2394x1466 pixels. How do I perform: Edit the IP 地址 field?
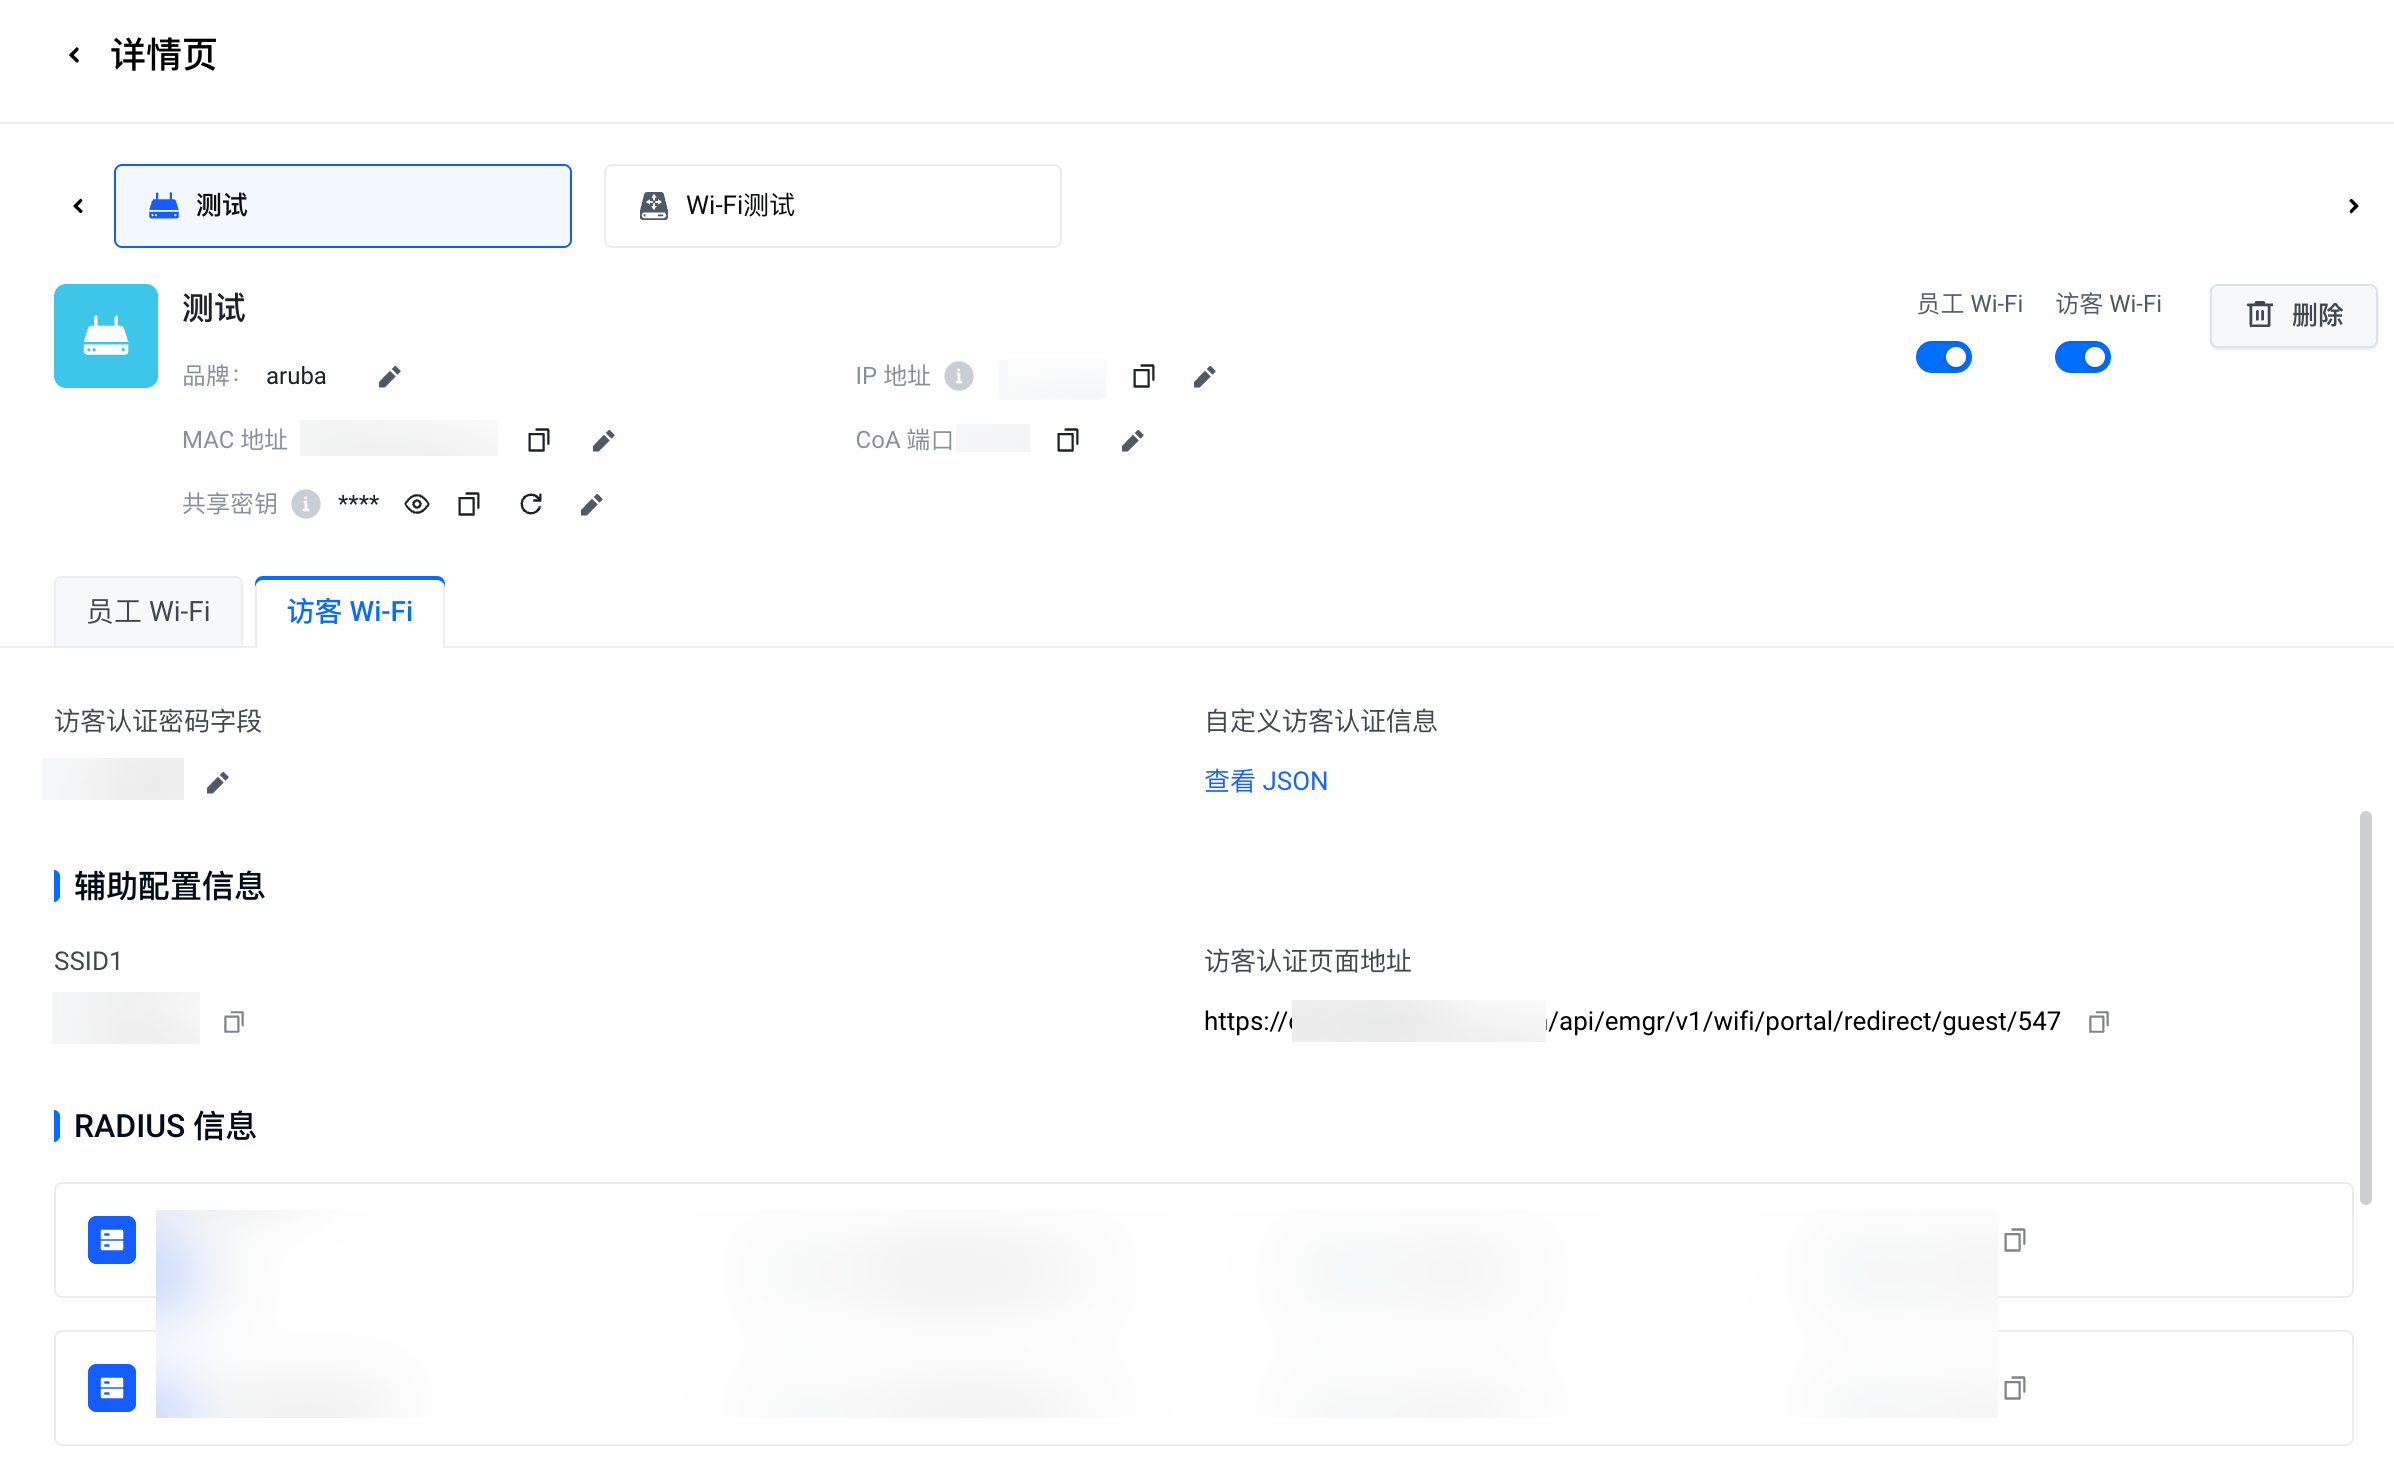pyautogui.click(x=1205, y=377)
